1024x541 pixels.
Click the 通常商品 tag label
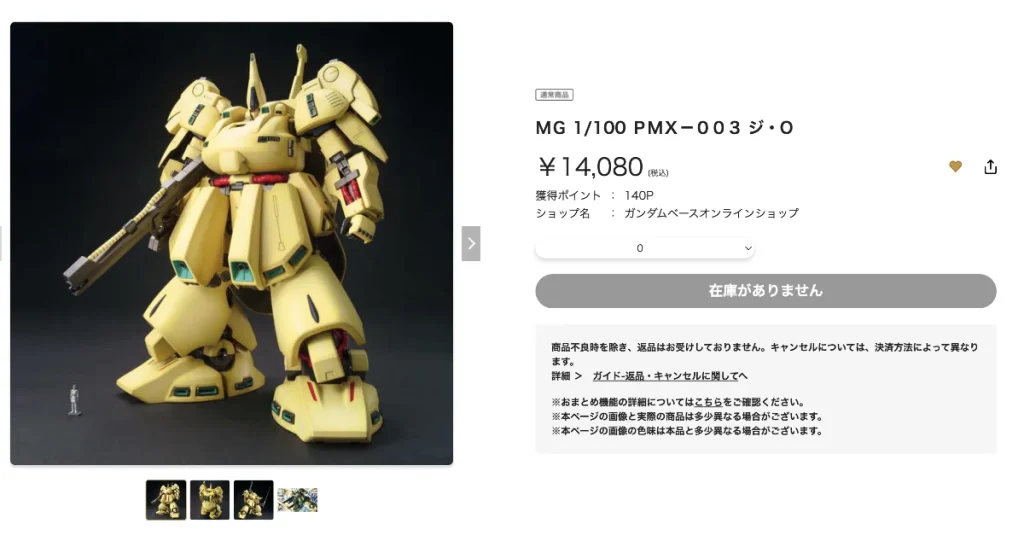pos(554,95)
